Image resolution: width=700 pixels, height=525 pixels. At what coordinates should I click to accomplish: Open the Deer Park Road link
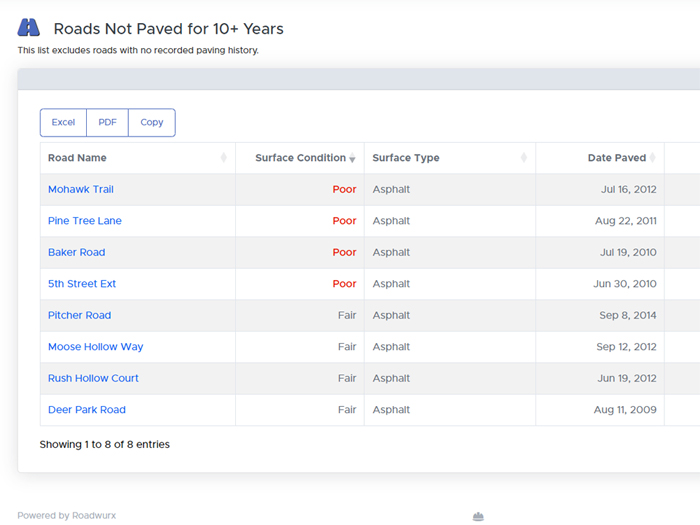click(x=87, y=410)
